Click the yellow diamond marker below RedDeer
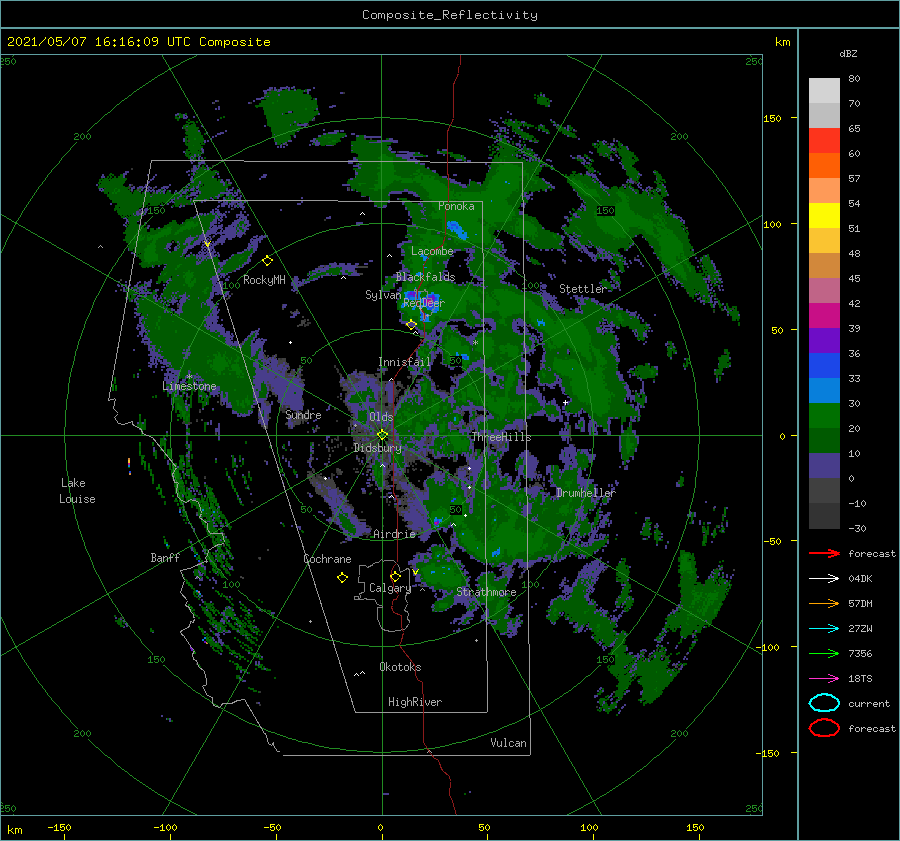 411,325
